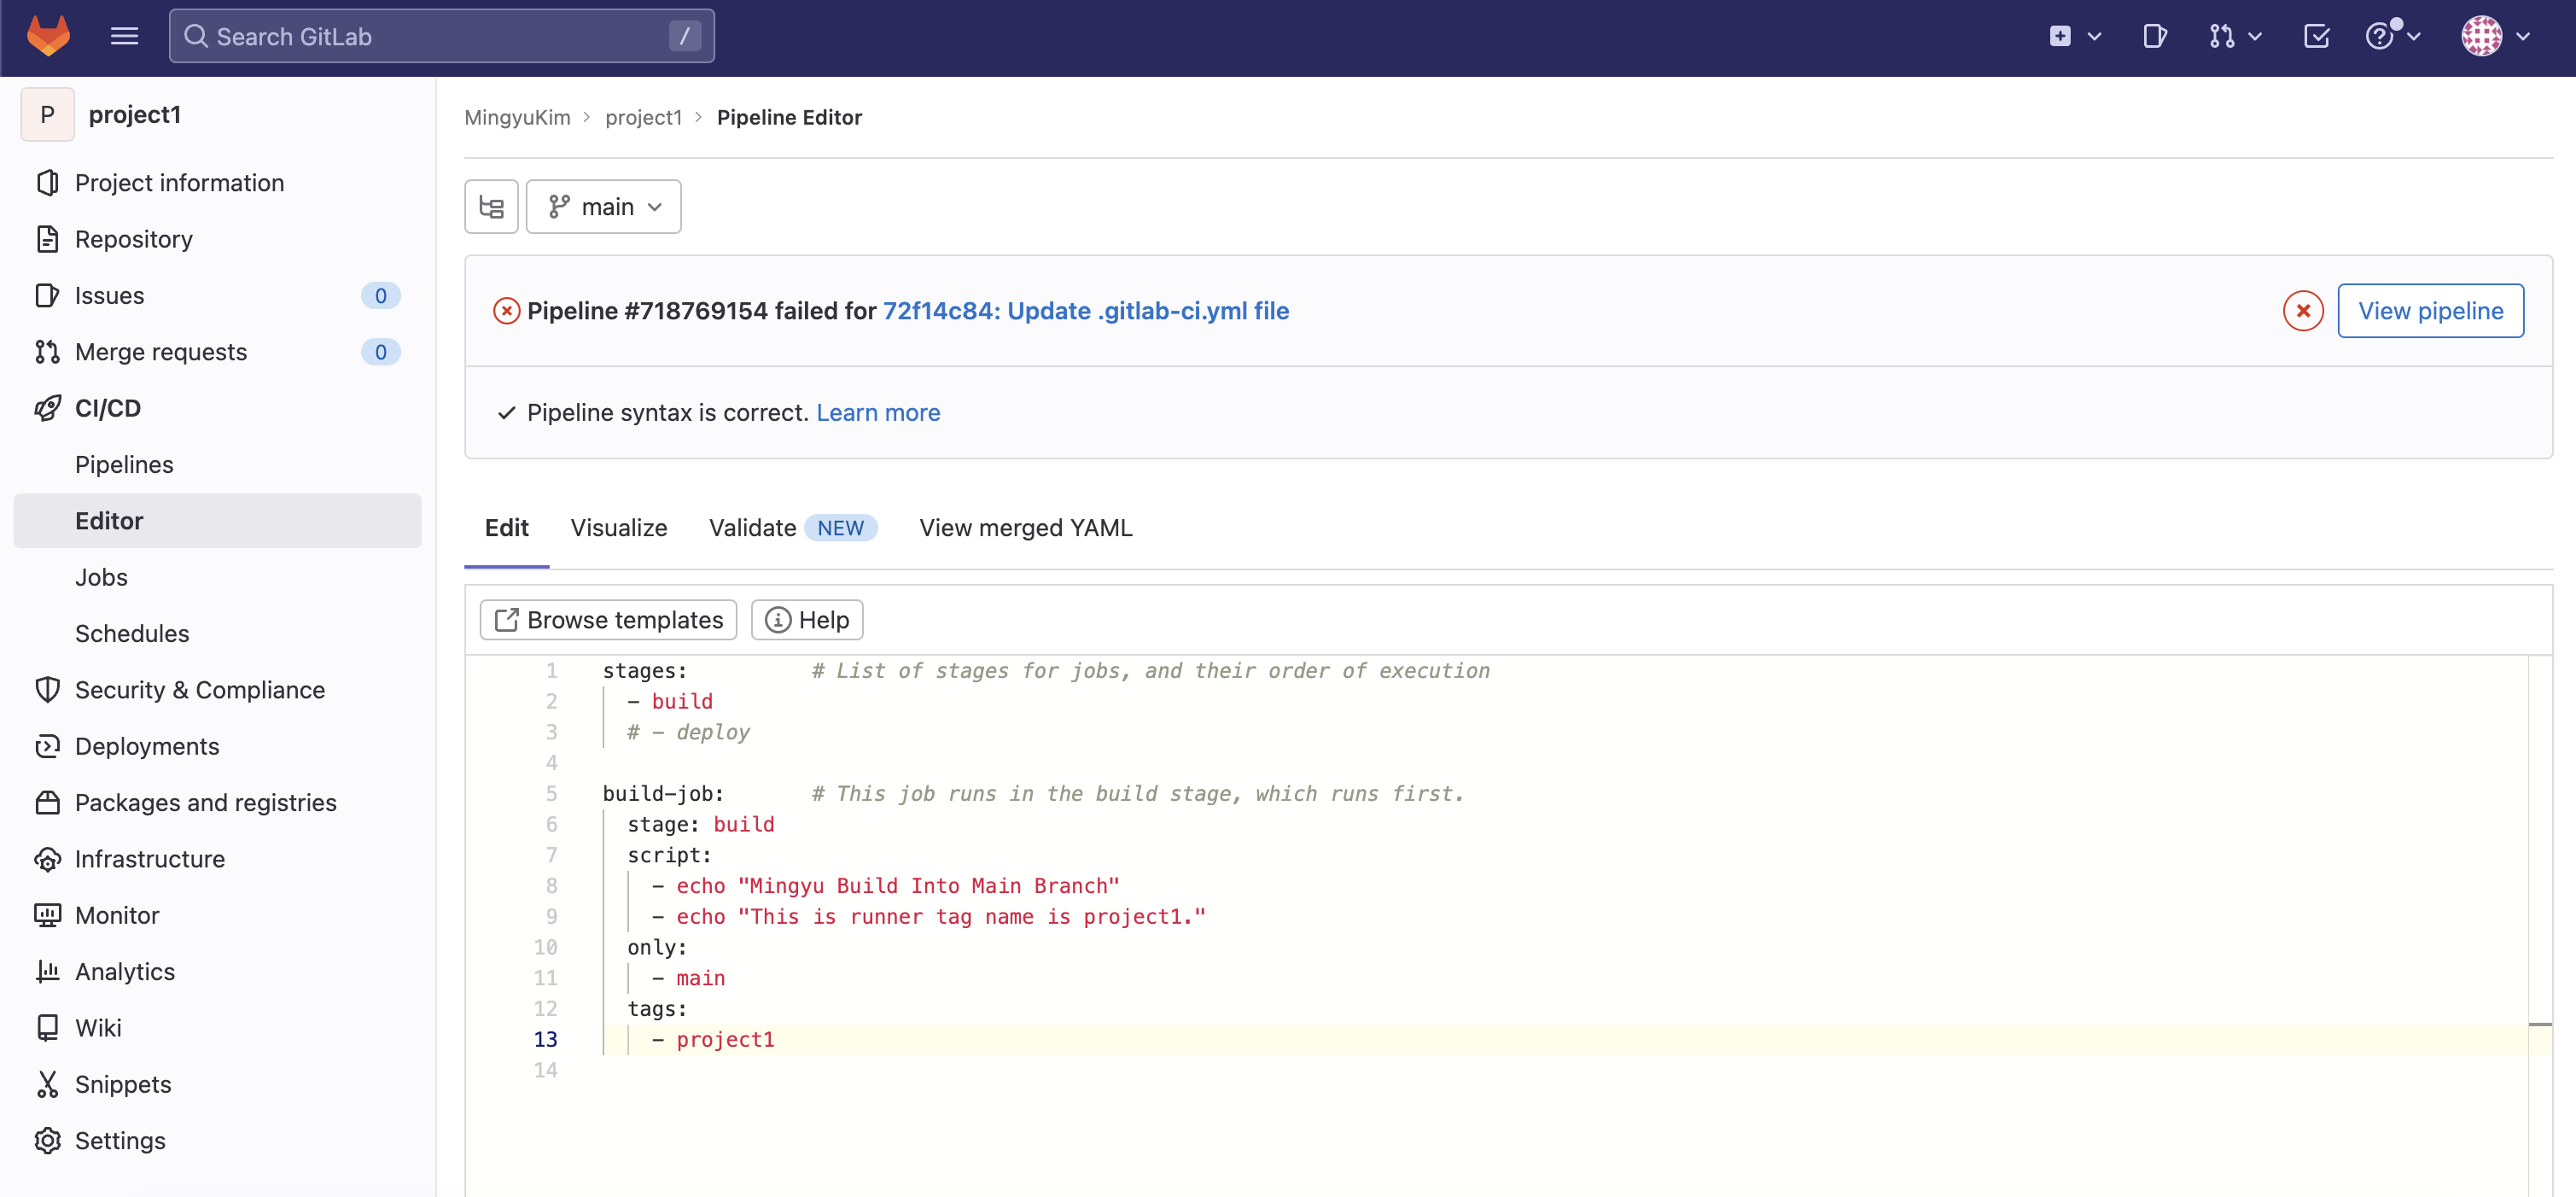Open the to-do list checkmark icon
The width and height of the screenshot is (2576, 1197).
(2316, 36)
